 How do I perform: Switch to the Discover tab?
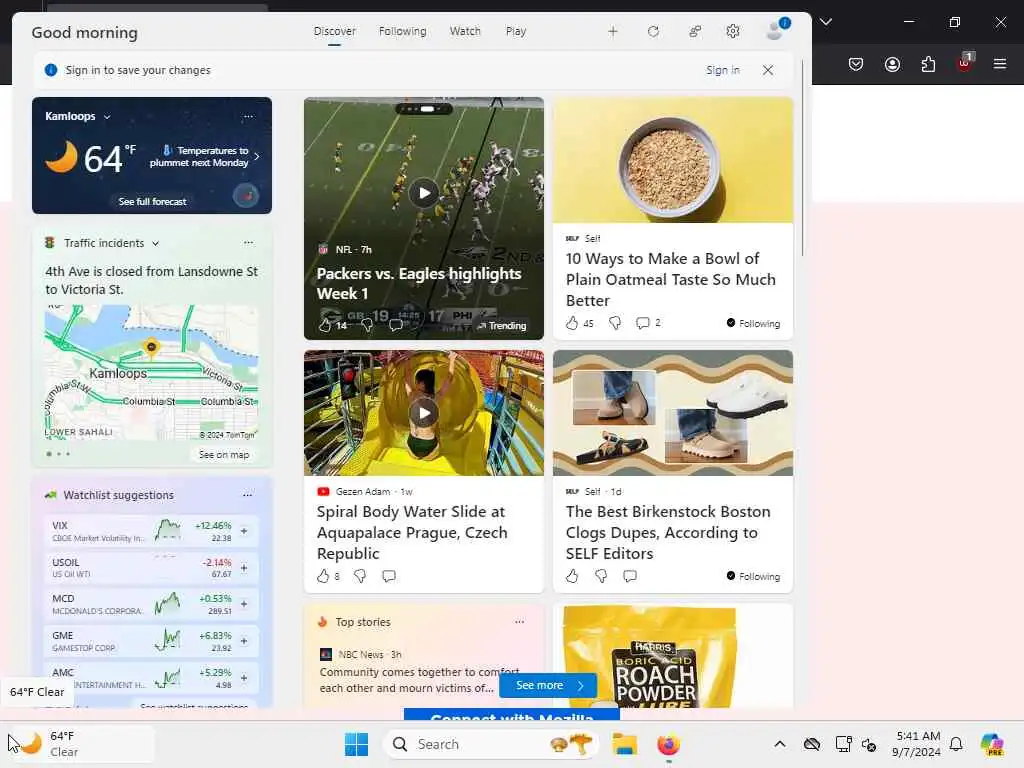pos(334,31)
